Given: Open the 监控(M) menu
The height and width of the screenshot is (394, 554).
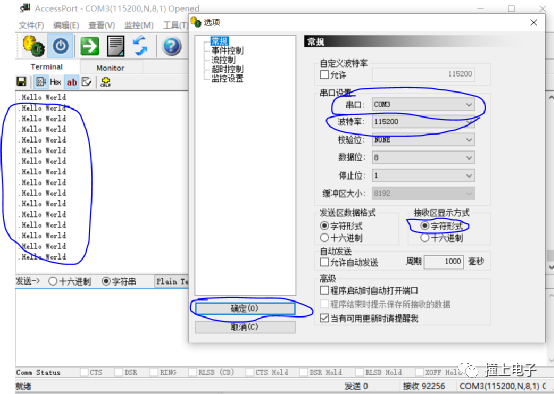Looking at the screenshot, I should (x=138, y=25).
